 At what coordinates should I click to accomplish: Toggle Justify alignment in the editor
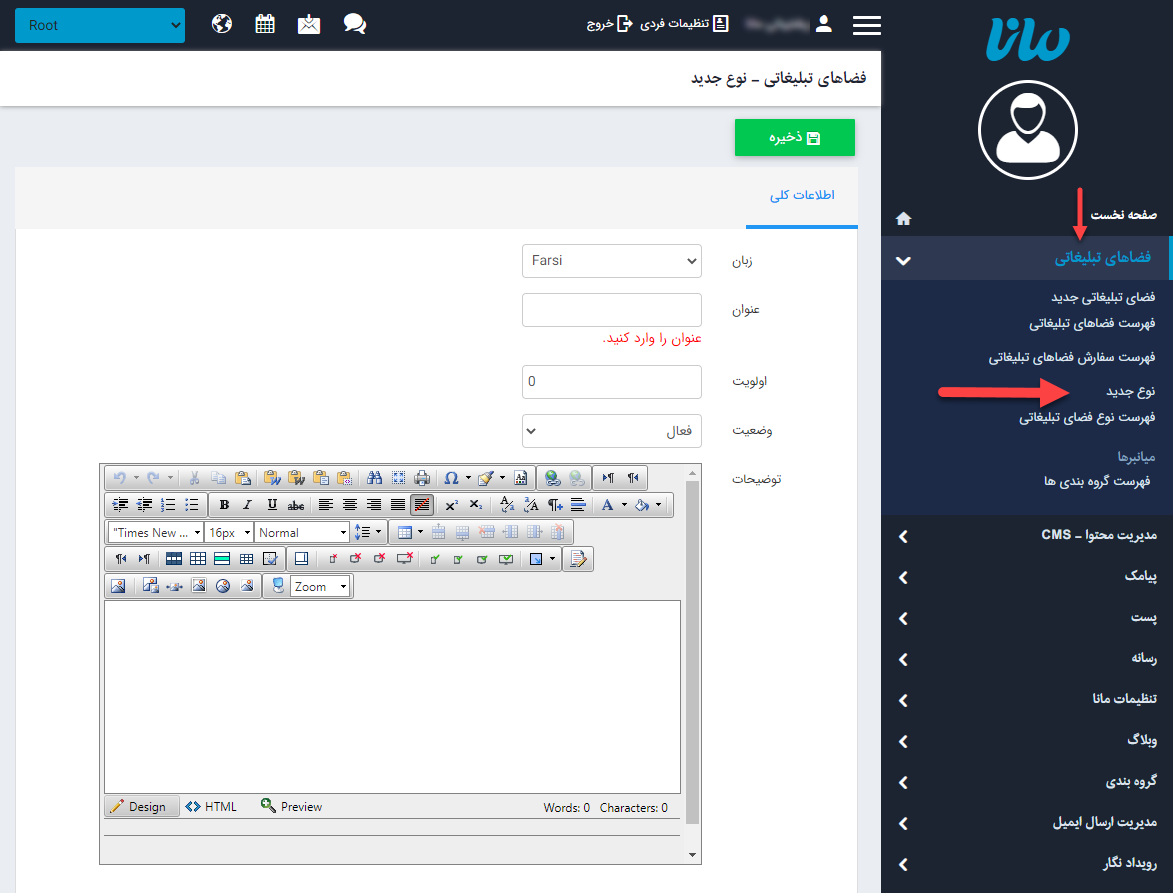click(398, 505)
